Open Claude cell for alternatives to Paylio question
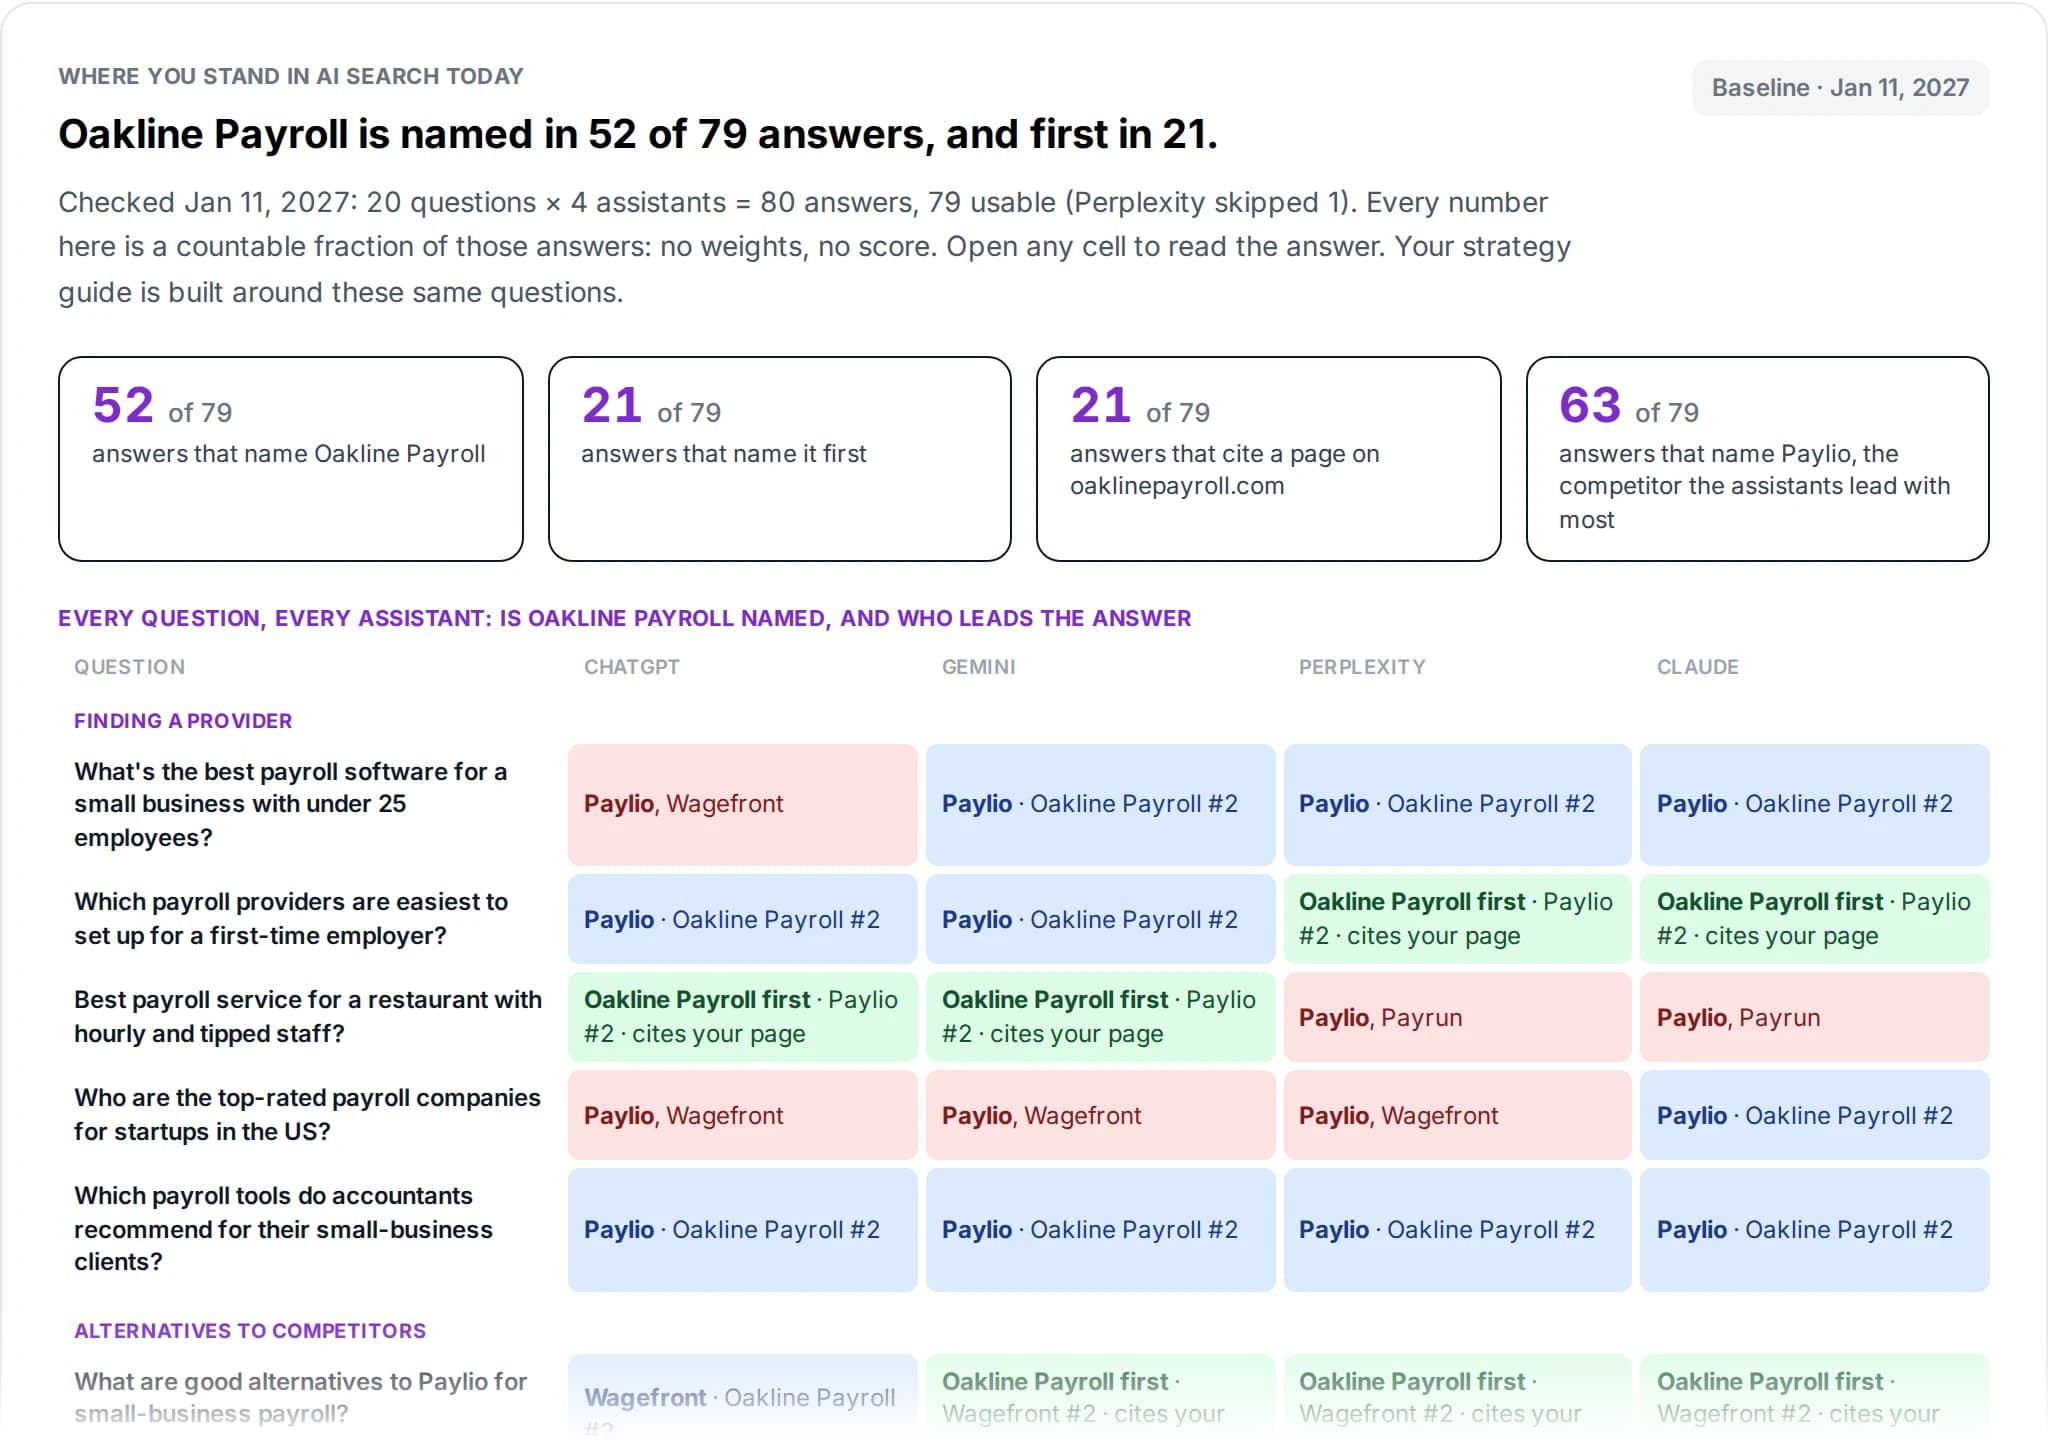The height and width of the screenshot is (1440, 2048). tap(1815, 1397)
